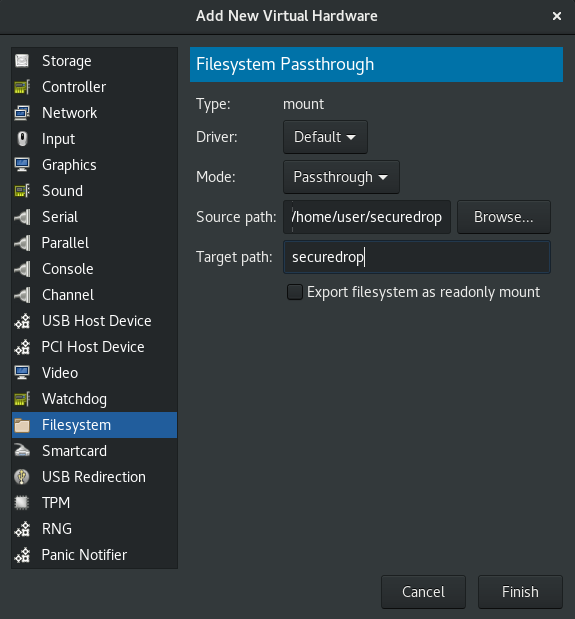Image resolution: width=575 pixels, height=619 pixels.
Task: Click the Browse... button
Action: (x=504, y=217)
